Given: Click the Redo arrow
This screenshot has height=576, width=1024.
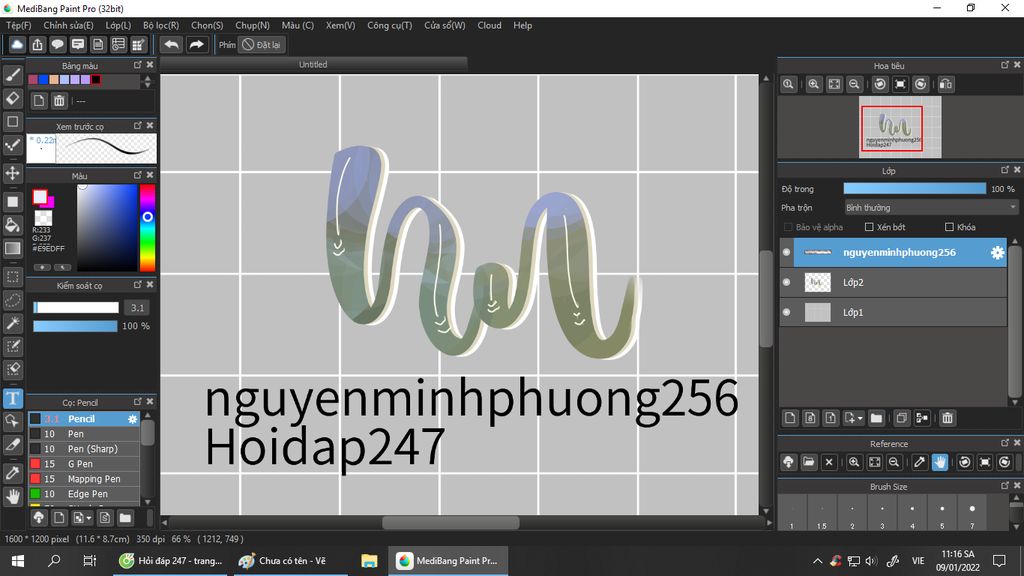Looking at the screenshot, I should pyautogui.click(x=196, y=44).
